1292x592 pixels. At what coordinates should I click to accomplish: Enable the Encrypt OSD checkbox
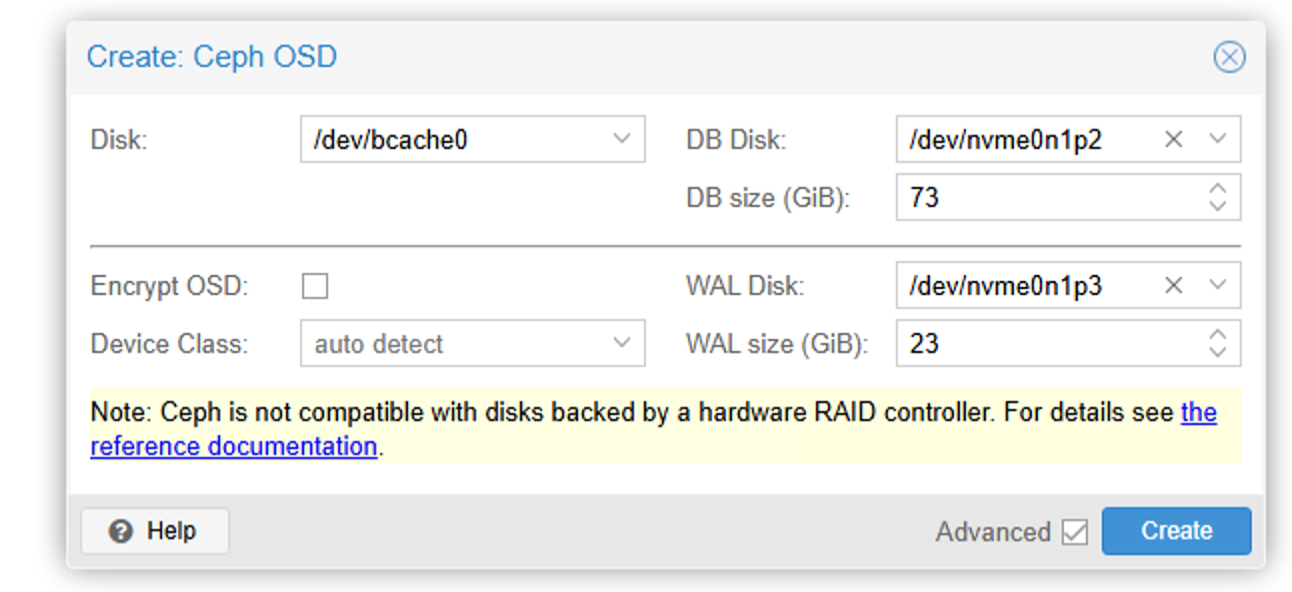coord(315,287)
